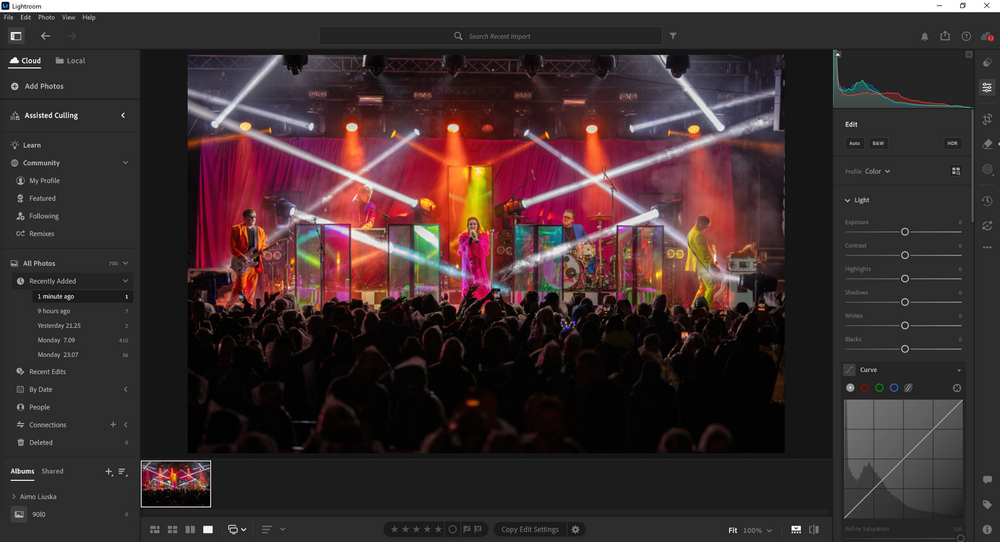Image resolution: width=1000 pixels, height=542 pixels.
Task: Open the Profile Color dropdown
Action: [878, 172]
